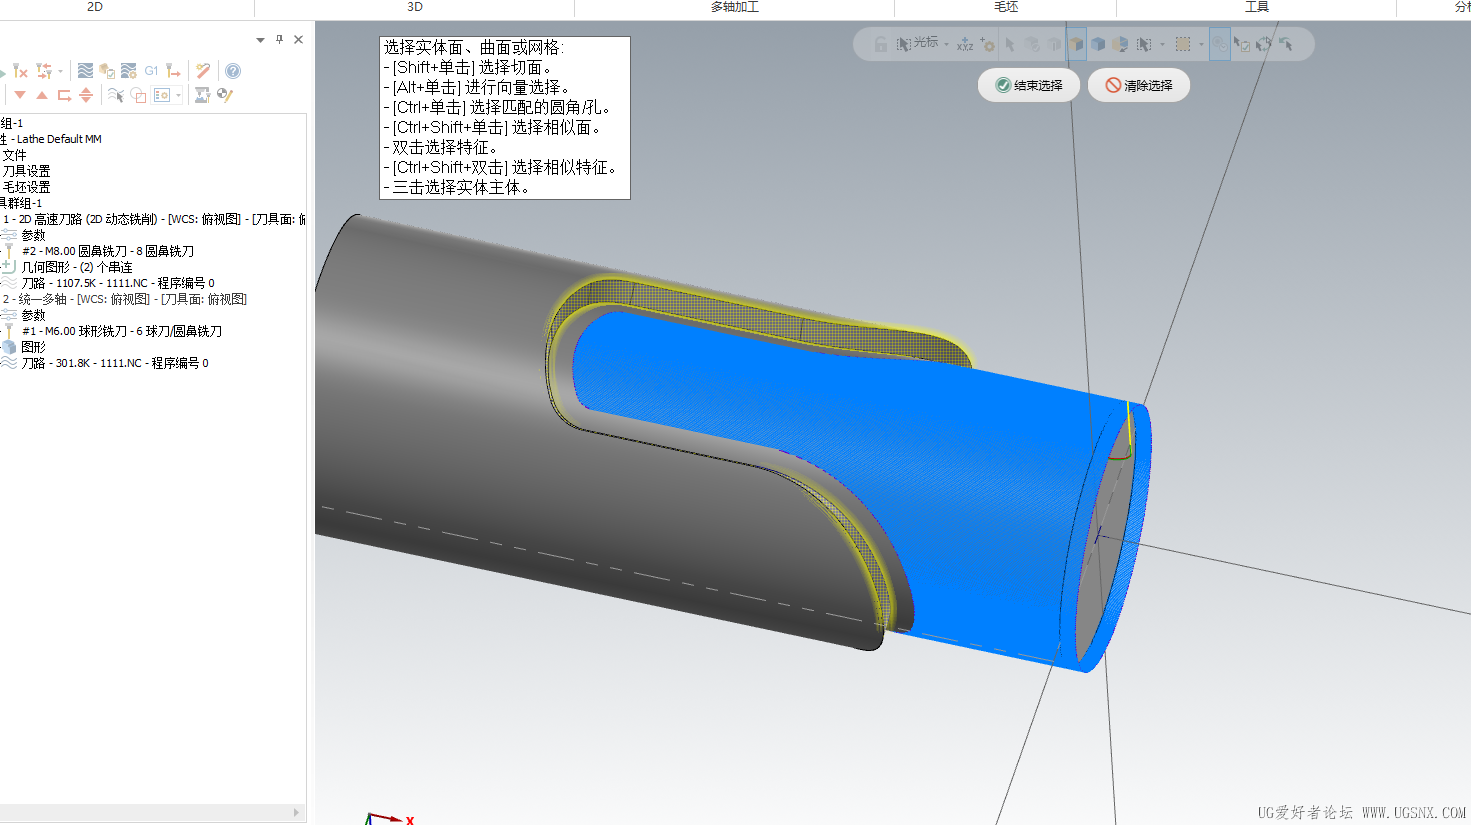Click the G1 post-process icon
Screen dimensions: 1471x825
click(151, 71)
